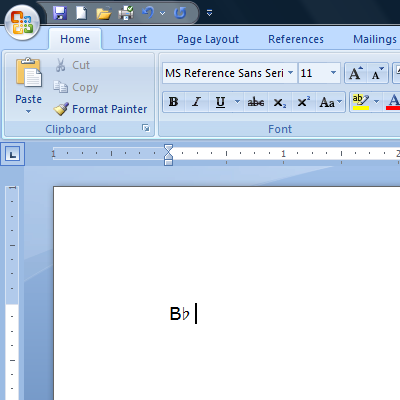
Task: Click the Grow Font icon
Action: 355,73
